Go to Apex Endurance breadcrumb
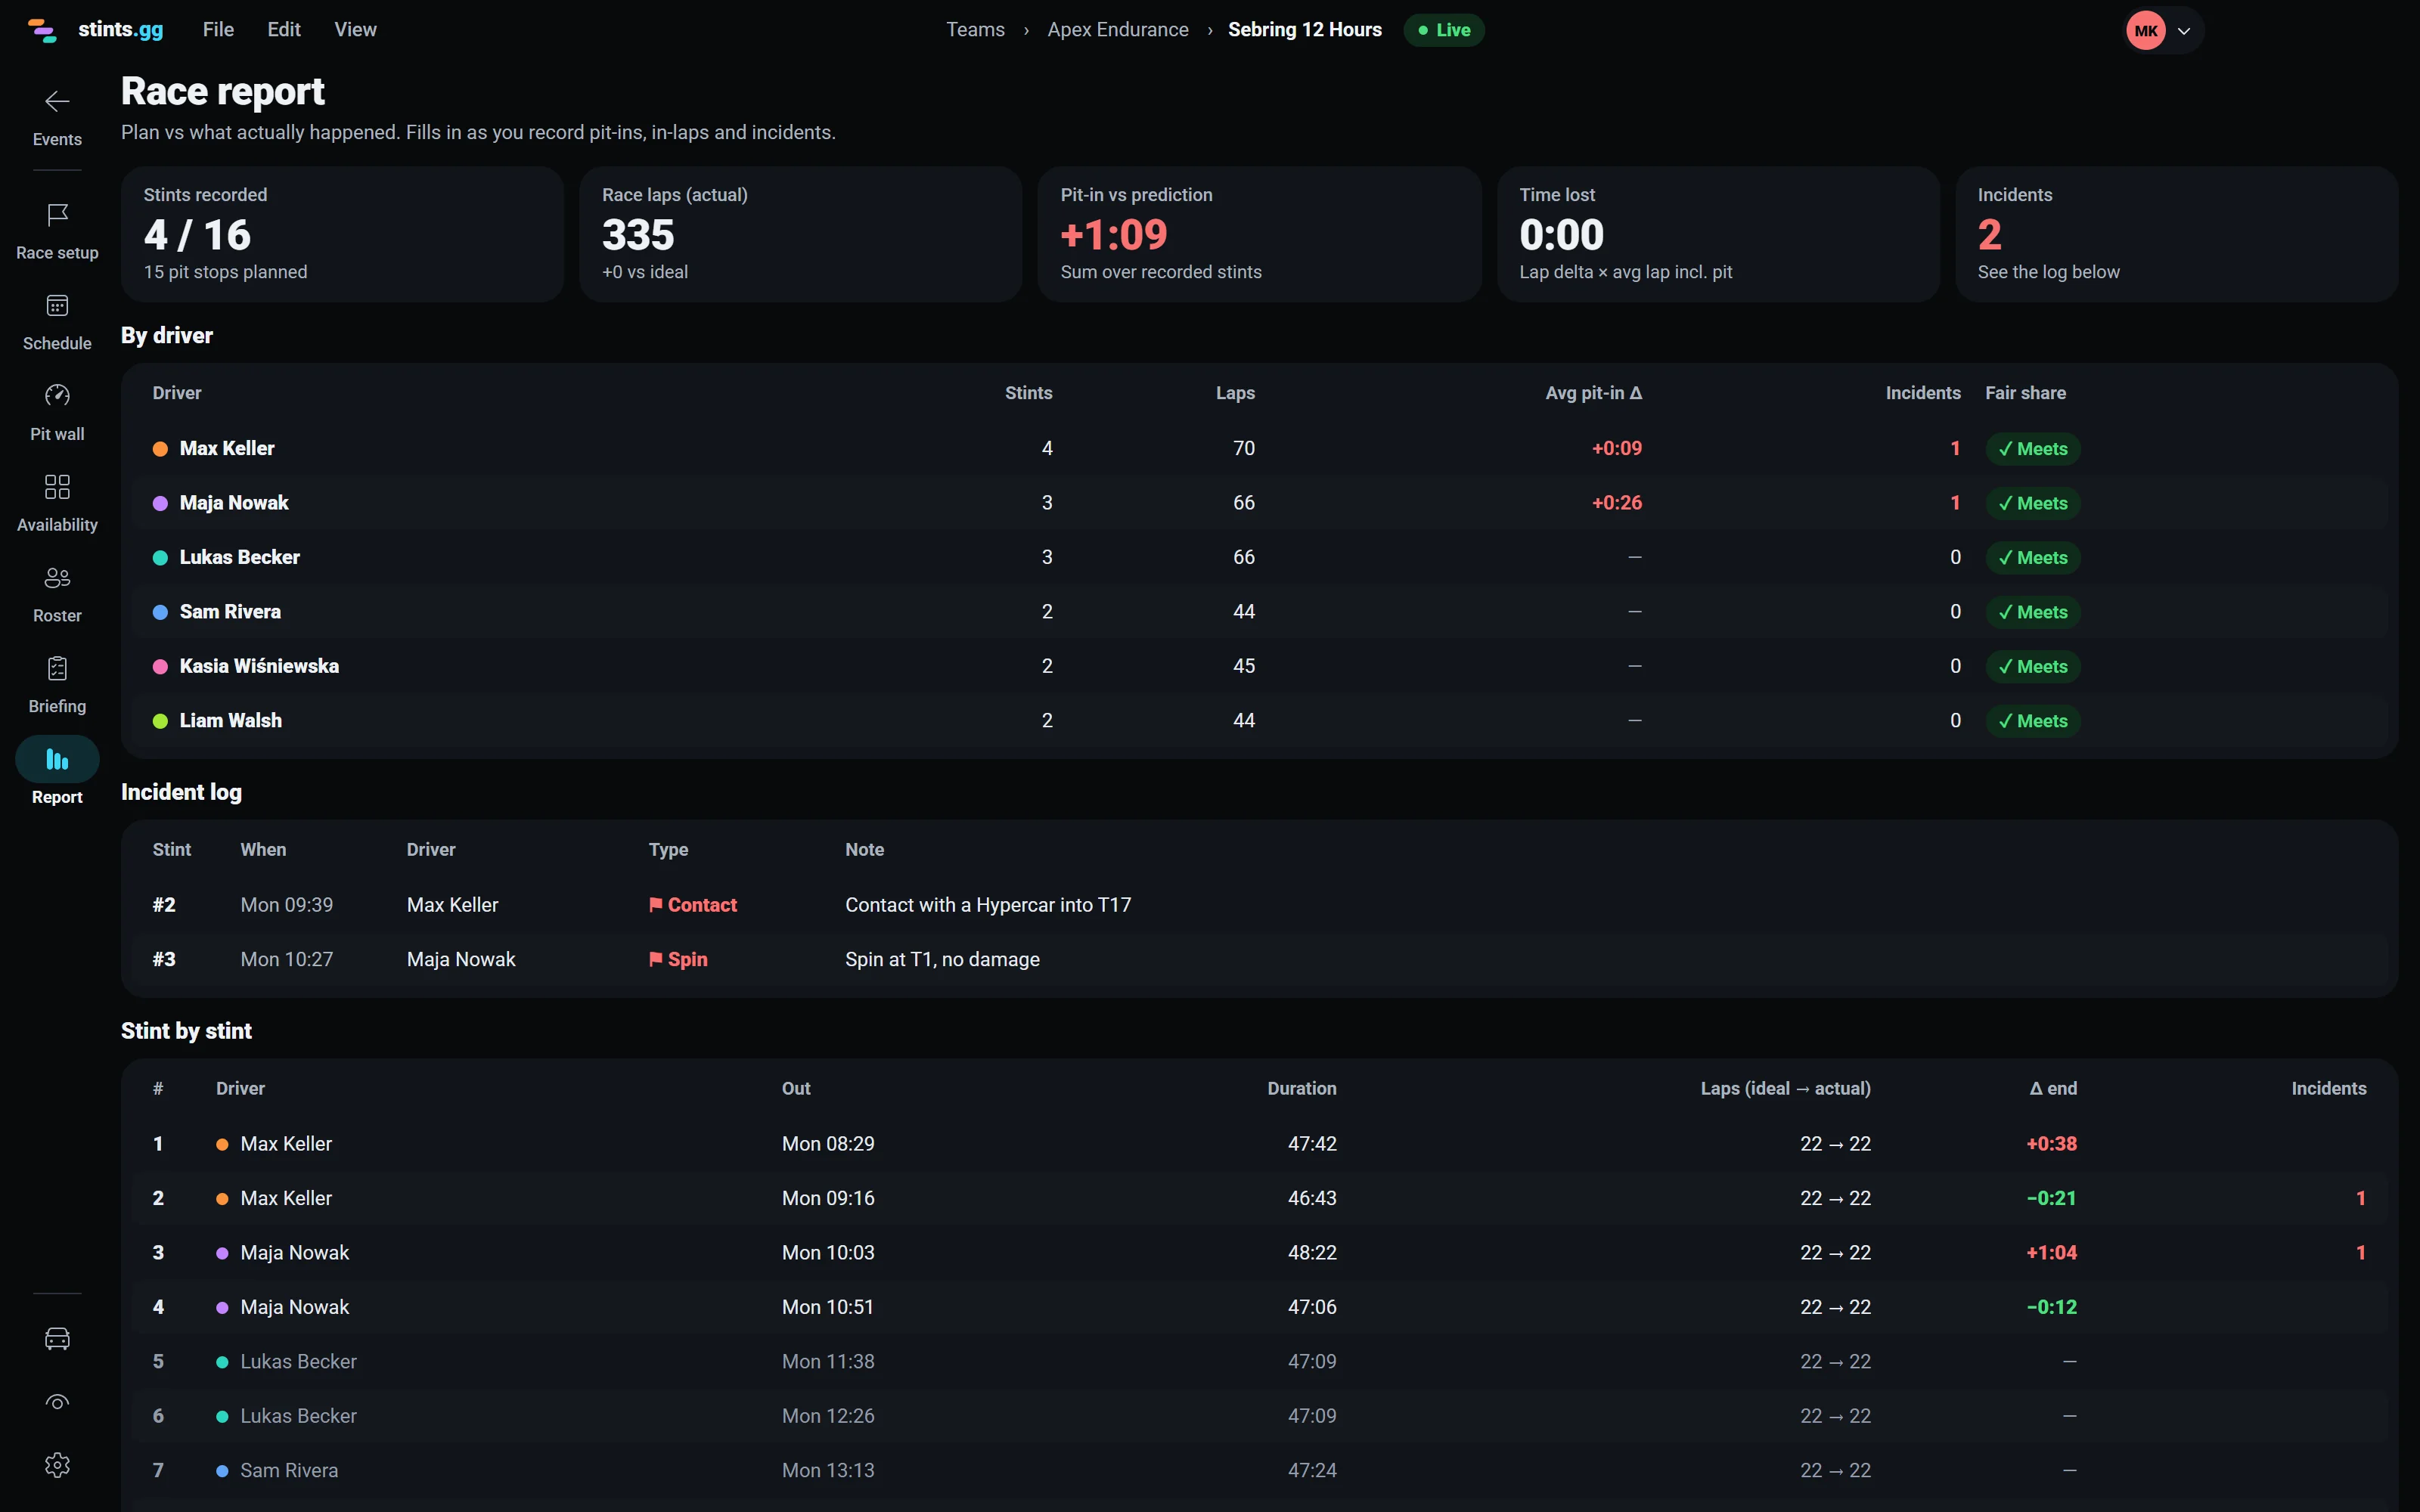The image size is (2420, 1512). pyautogui.click(x=1118, y=30)
